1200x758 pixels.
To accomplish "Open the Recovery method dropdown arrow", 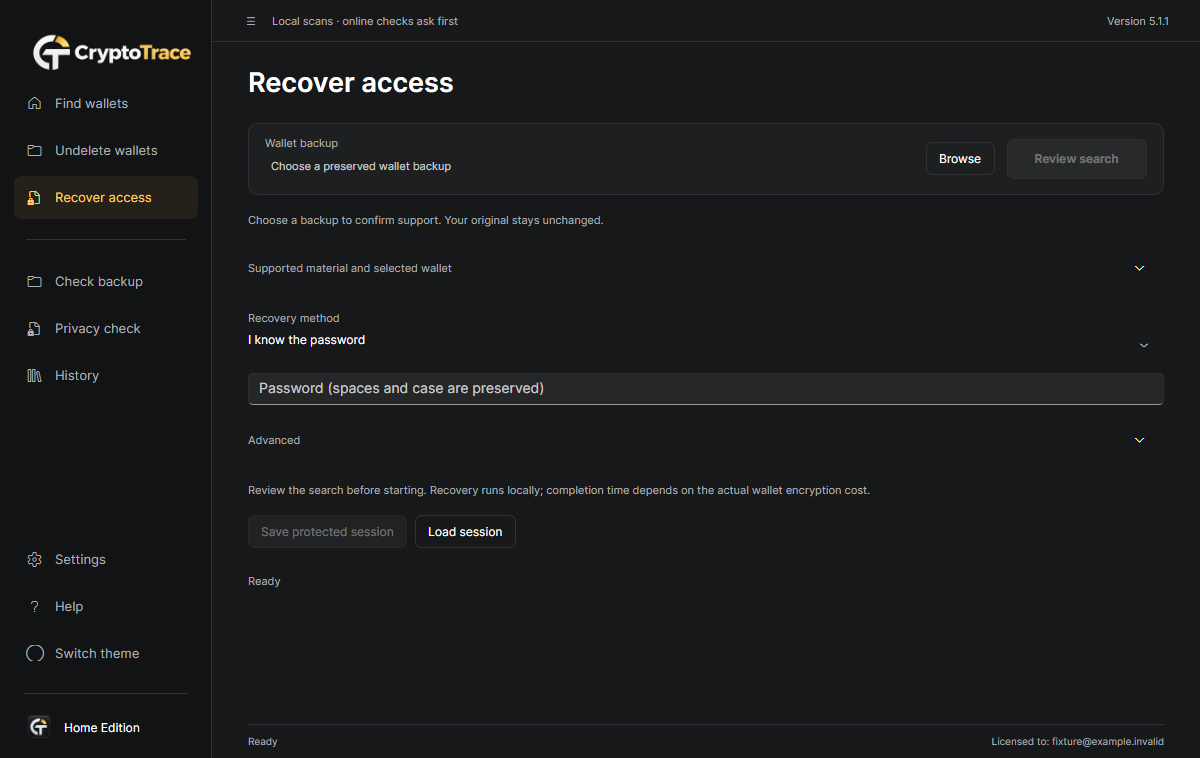I will pos(1144,345).
